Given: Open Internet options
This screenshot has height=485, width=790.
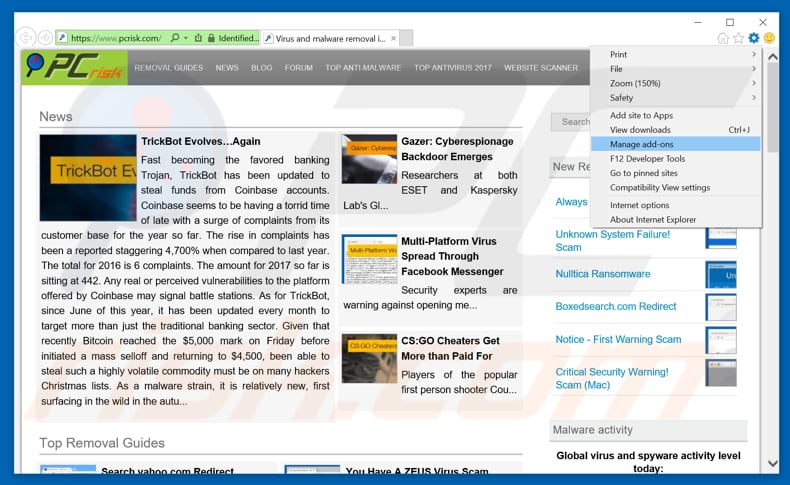Looking at the screenshot, I should click(x=676, y=205).
